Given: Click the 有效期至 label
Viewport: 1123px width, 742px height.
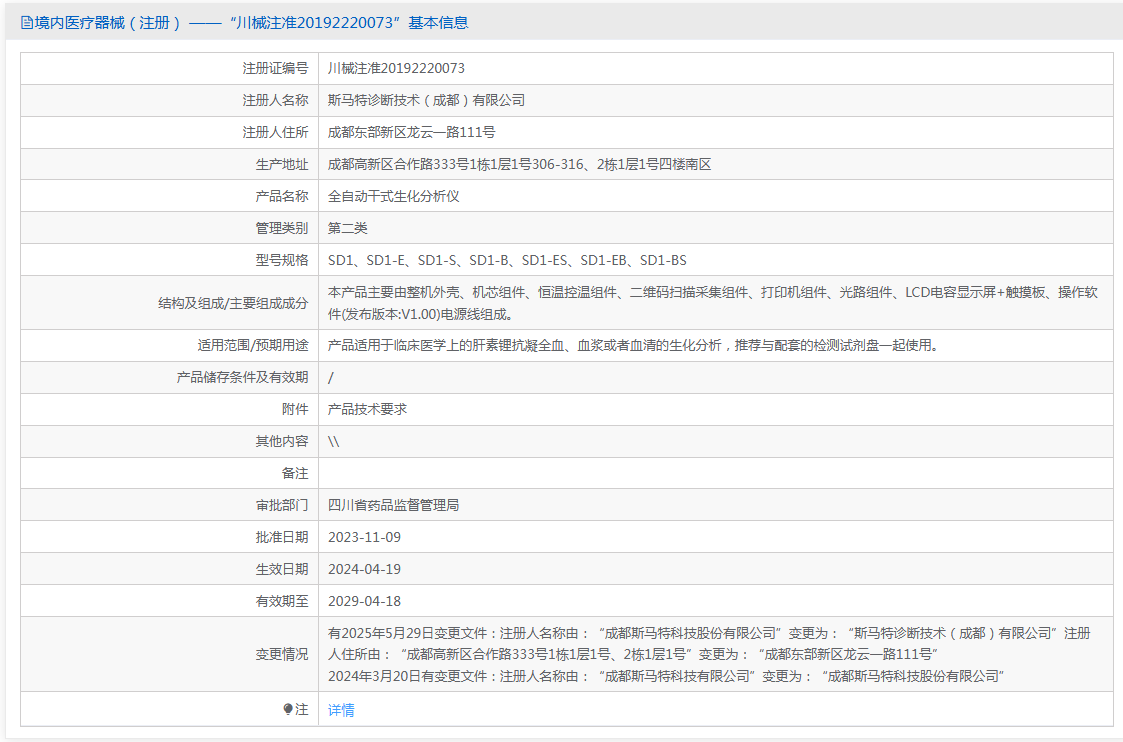Looking at the screenshot, I should pyautogui.click(x=281, y=601).
